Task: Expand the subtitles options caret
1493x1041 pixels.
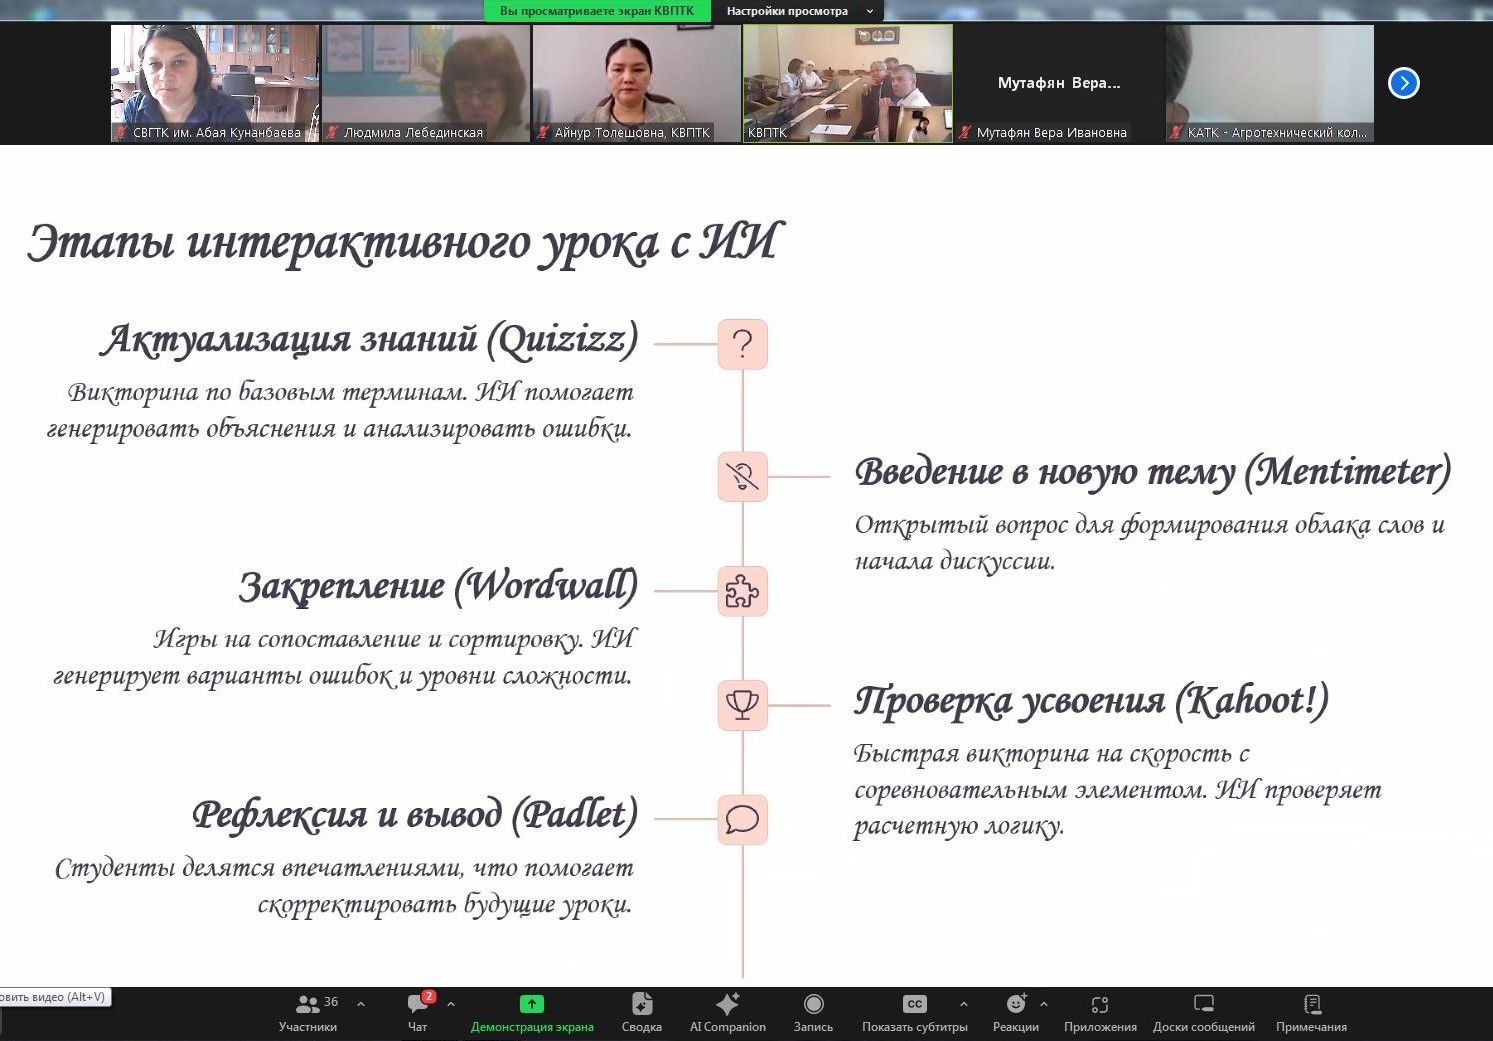Action: coord(963,1004)
